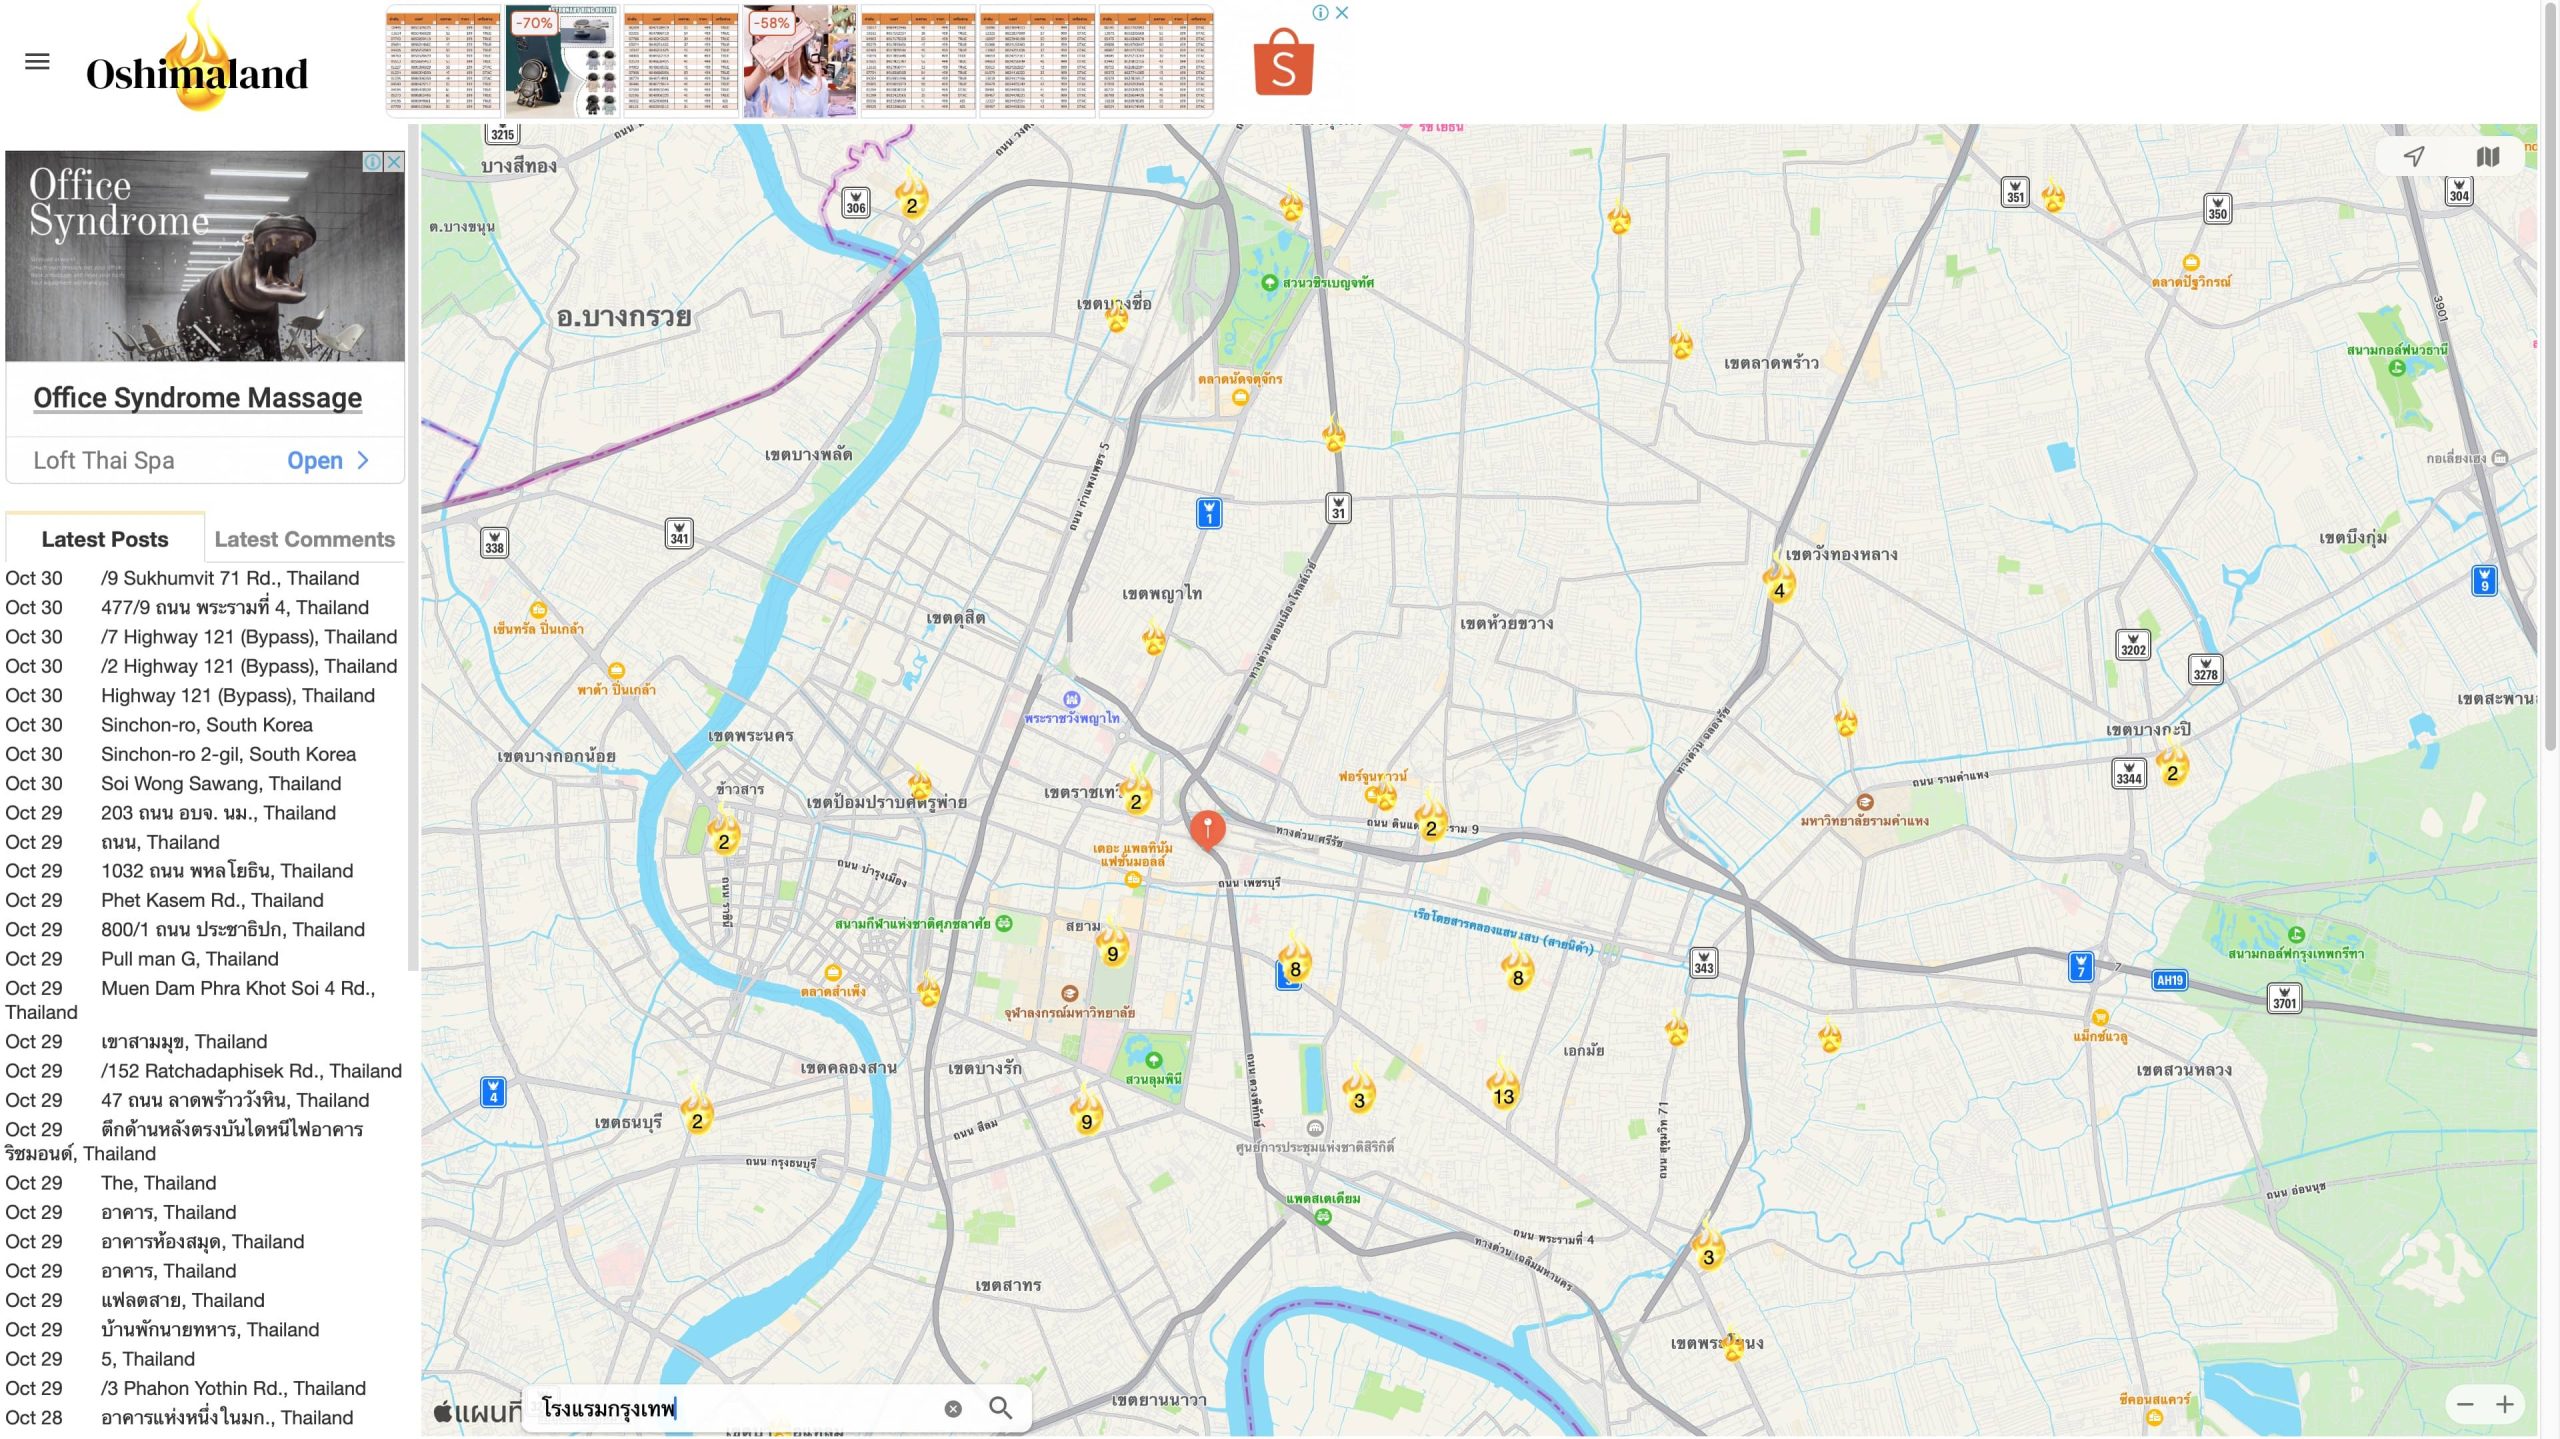This screenshot has width=2560, height=1439.
Task: Click the Shopee ad logo
Action: coord(1283,62)
